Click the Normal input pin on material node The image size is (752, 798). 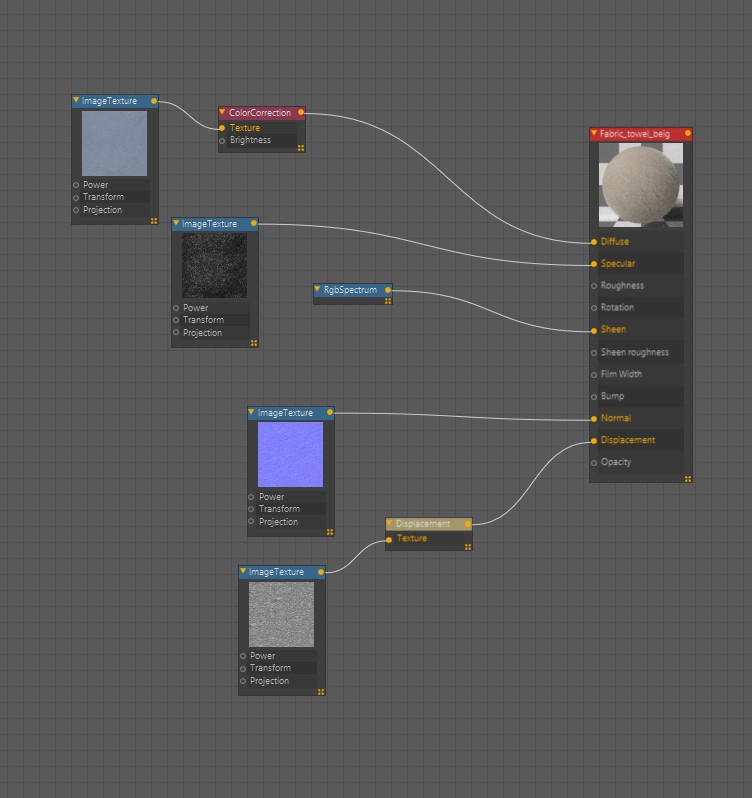coord(594,418)
